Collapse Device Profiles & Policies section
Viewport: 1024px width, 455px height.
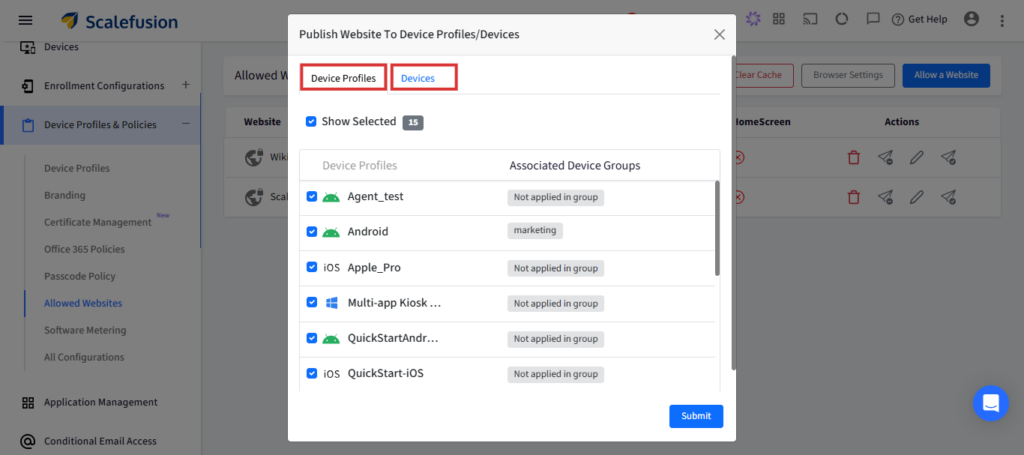tap(185, 124)
